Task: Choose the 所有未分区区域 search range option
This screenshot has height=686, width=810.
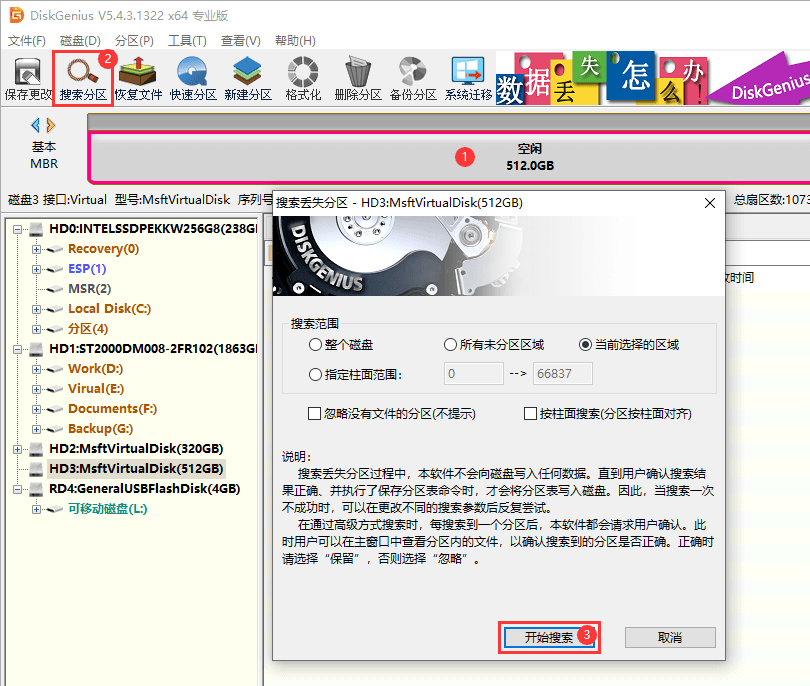Action: [451, 345]
